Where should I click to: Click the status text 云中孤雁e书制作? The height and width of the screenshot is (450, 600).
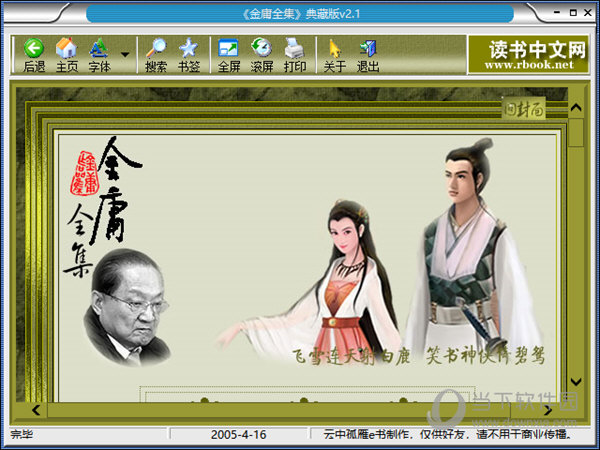(x=368, y=435)
